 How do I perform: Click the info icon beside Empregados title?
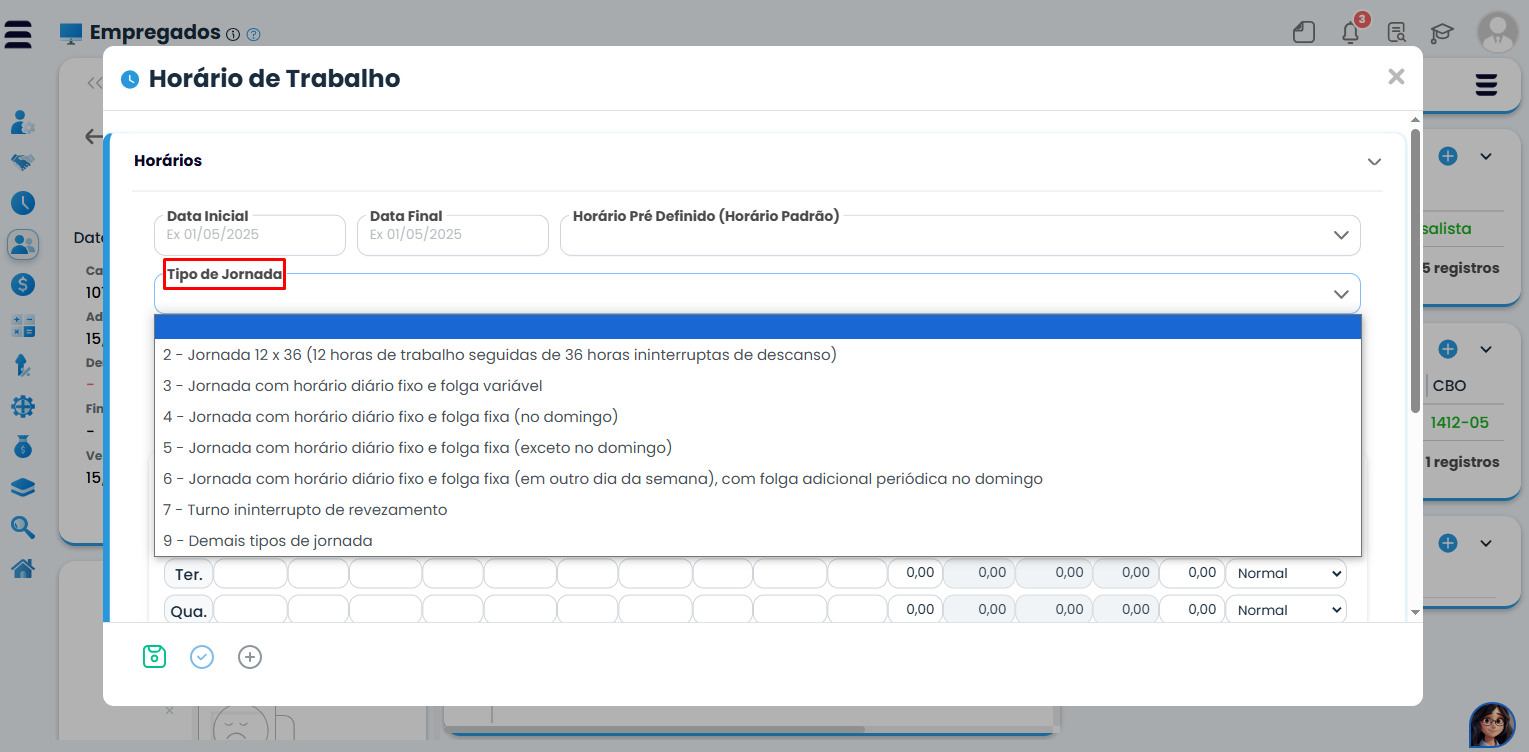[x=233, y=34]
